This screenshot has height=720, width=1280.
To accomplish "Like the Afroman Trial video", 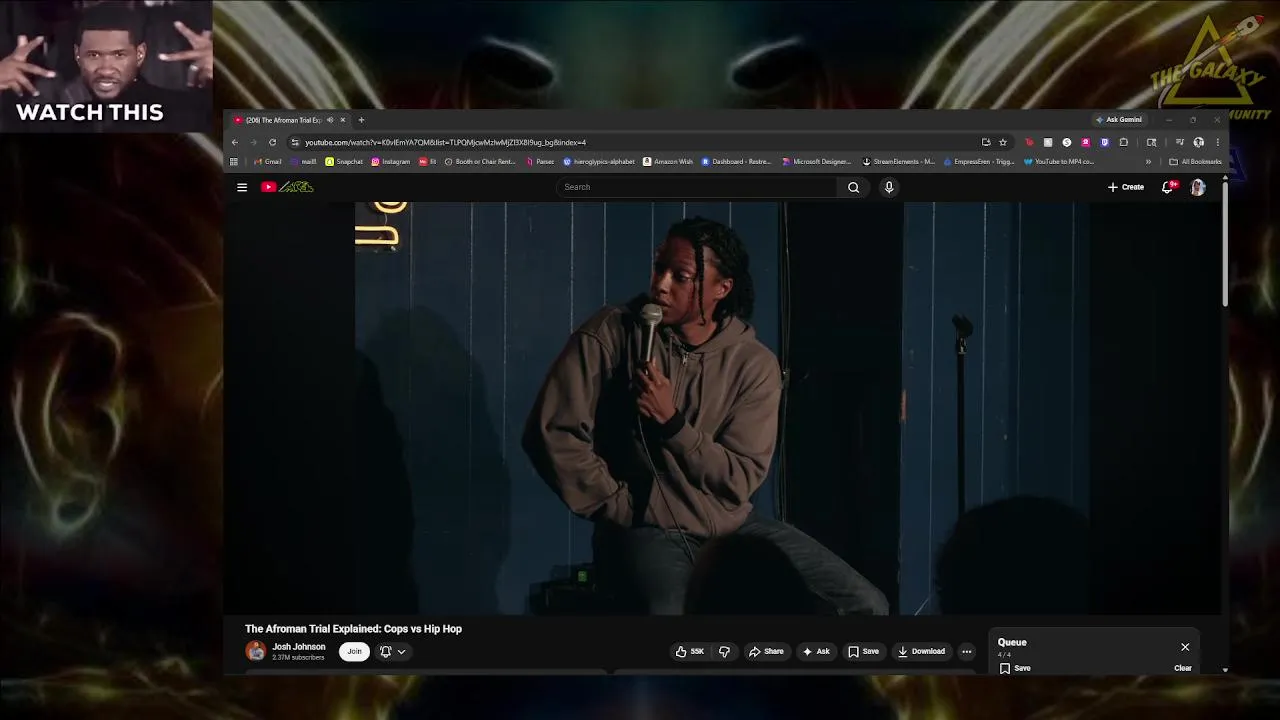I will [690, 651].
